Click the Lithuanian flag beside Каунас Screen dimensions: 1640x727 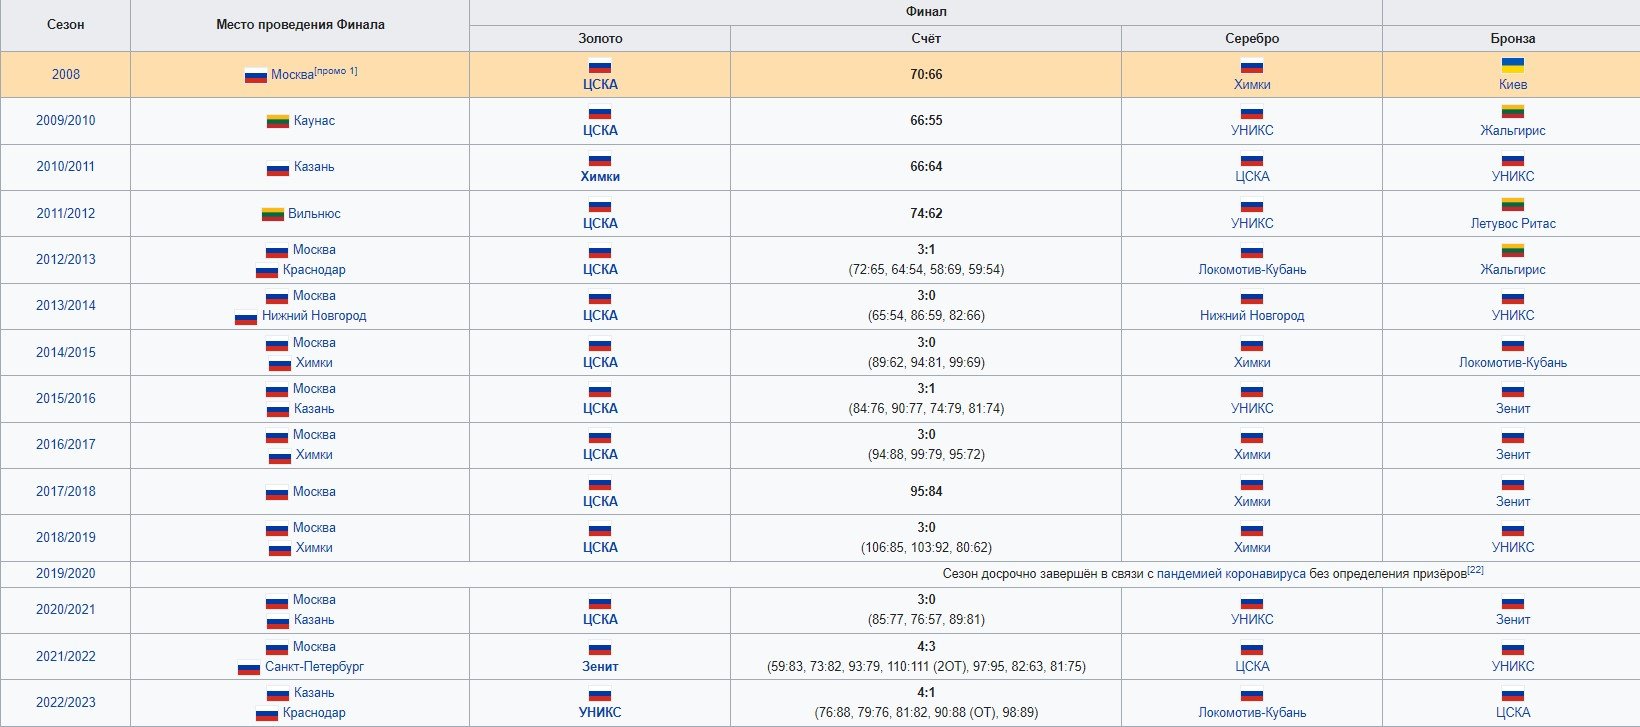[x=278, y=121]
